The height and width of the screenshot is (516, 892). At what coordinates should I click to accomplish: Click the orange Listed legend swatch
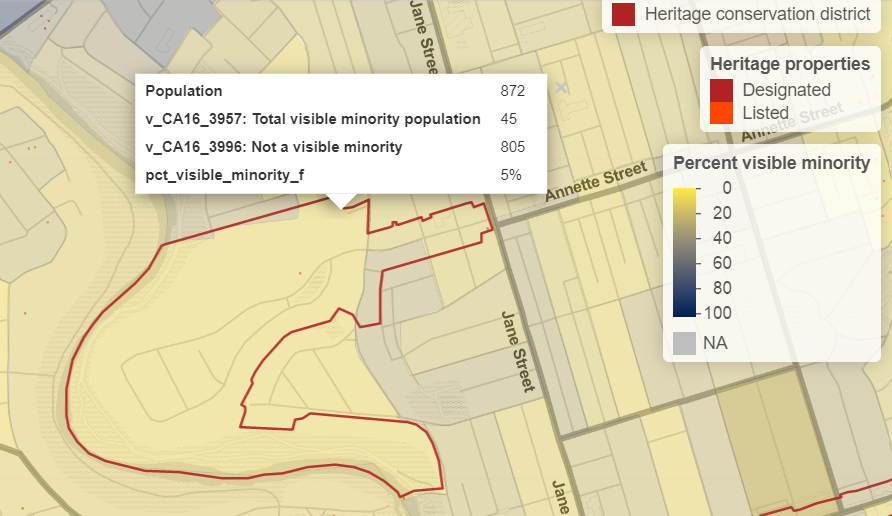coord(722,113)
